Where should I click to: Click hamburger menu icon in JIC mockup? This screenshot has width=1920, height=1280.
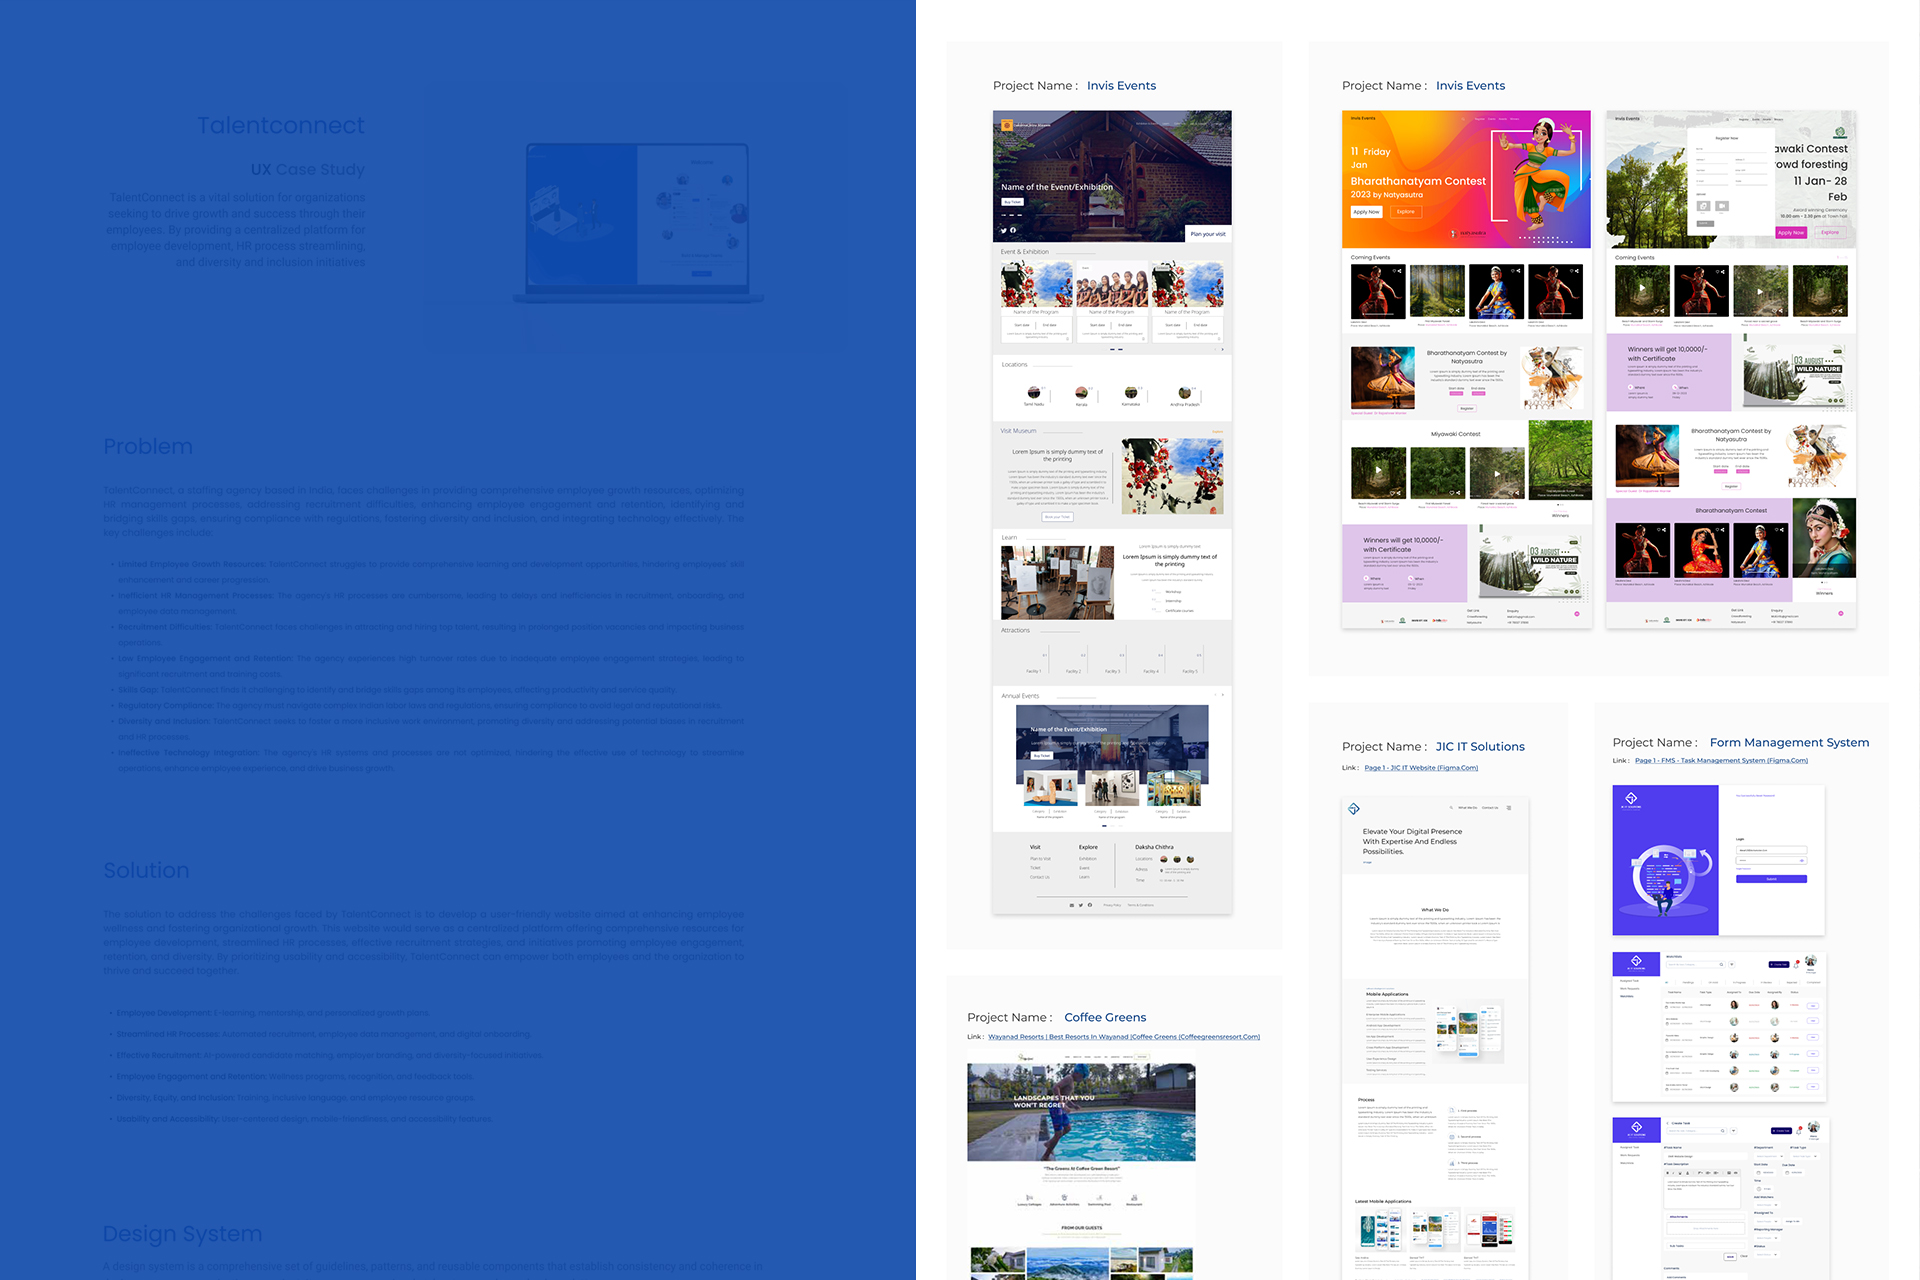(x=1509, y=808)
